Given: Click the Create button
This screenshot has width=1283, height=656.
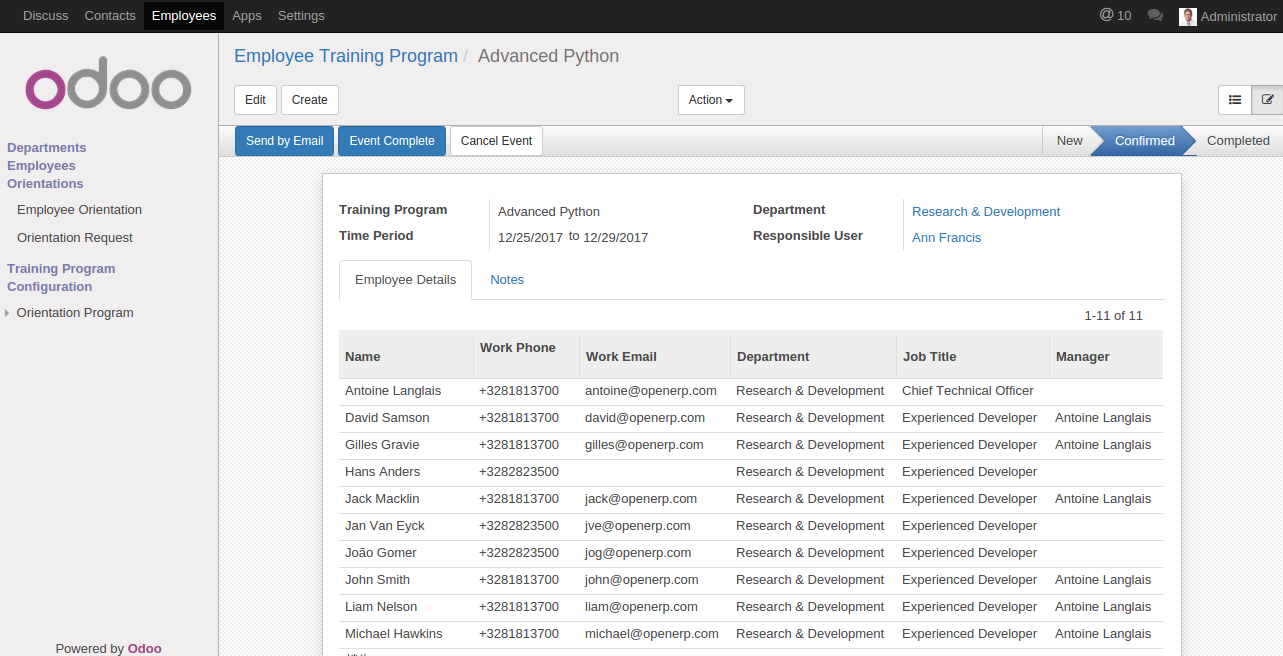Looking at the screenshot, I should tap(310, 100).
